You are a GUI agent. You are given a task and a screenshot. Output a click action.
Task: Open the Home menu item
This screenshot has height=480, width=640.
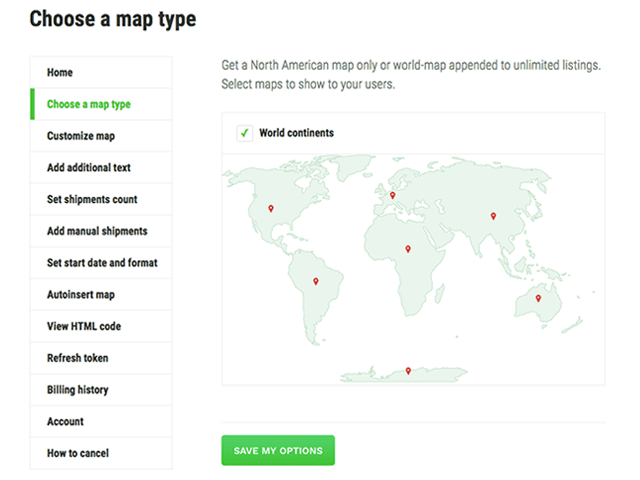coord(60,72)
